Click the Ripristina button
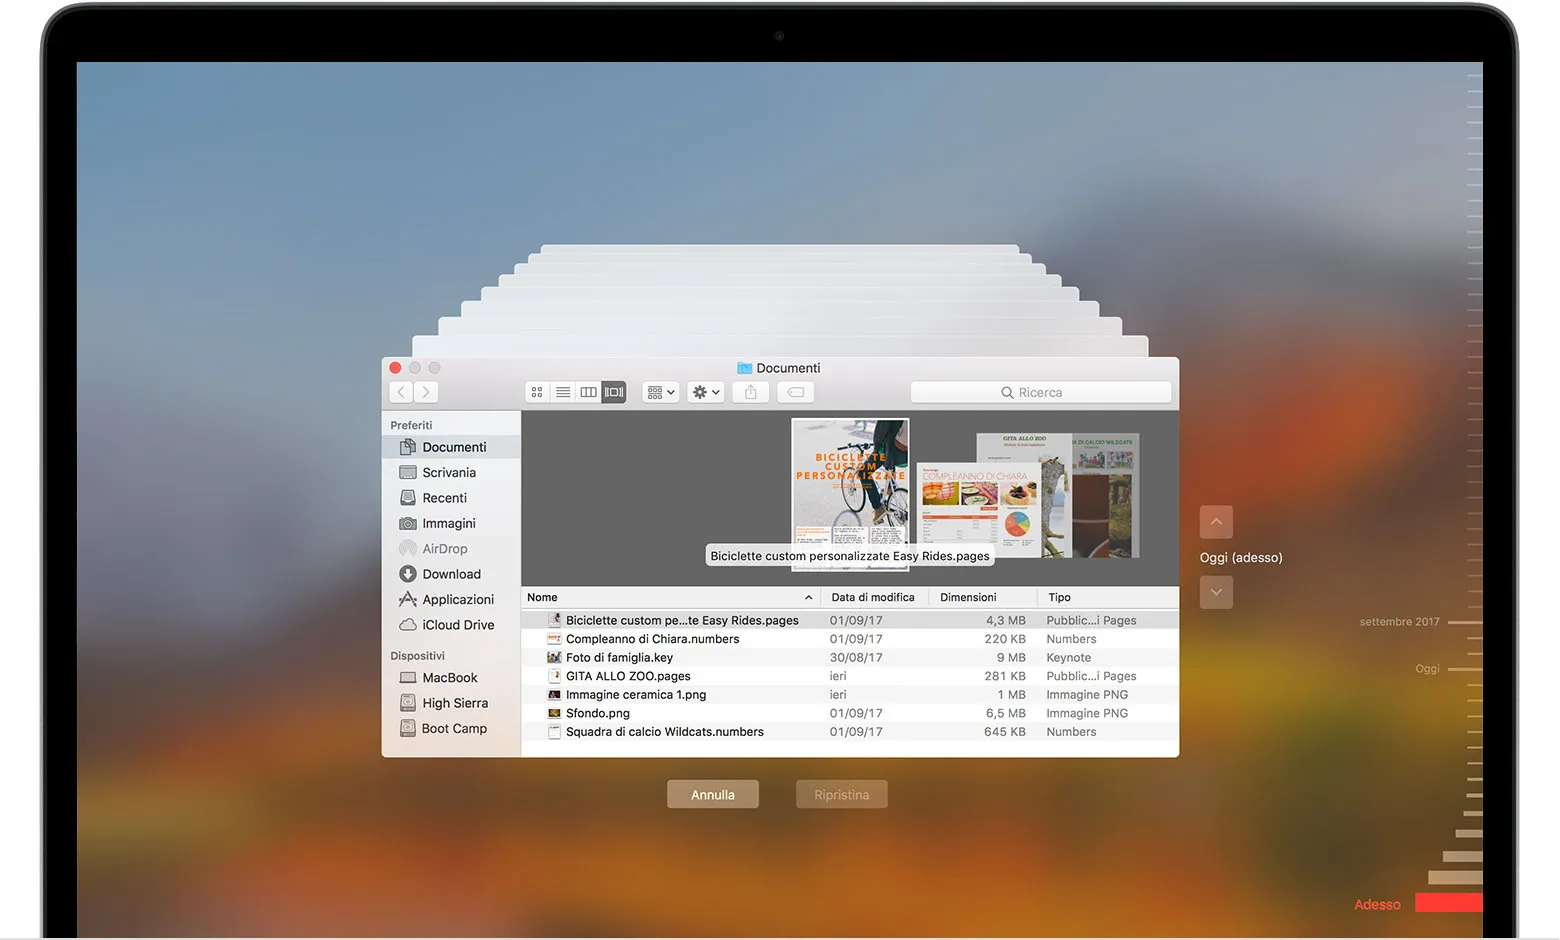Image resolution: width=1560 pixels, height=940 pixels. coord(841,794)
